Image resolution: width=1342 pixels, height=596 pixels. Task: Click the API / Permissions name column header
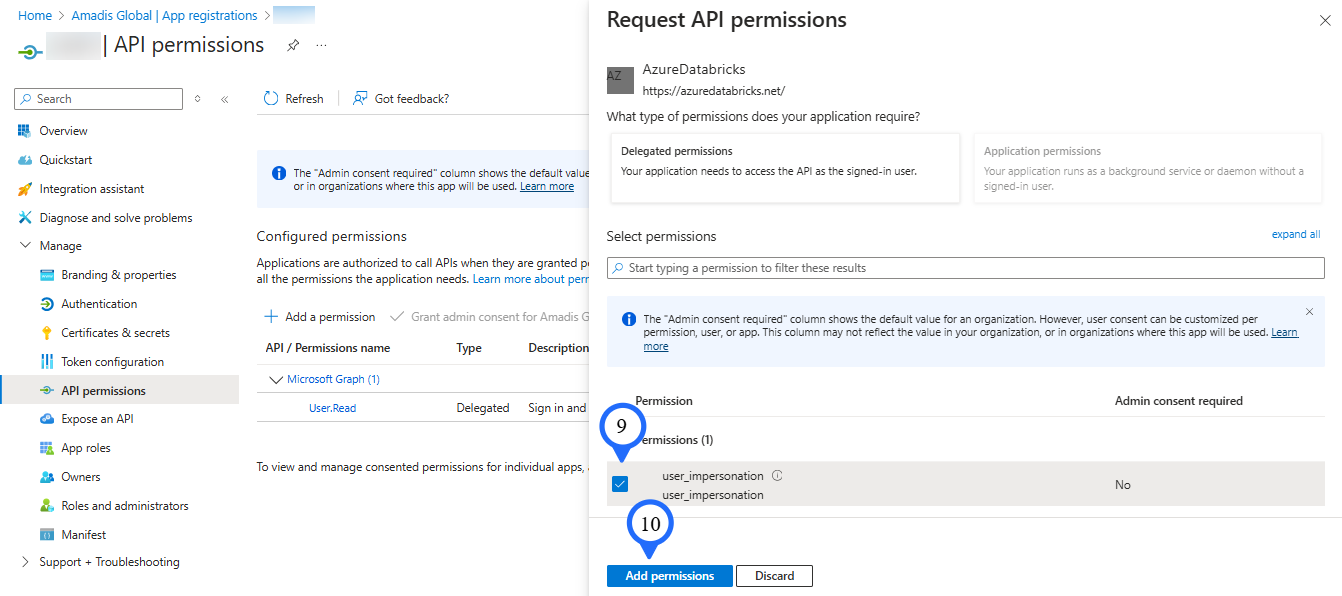pos(328,348)
